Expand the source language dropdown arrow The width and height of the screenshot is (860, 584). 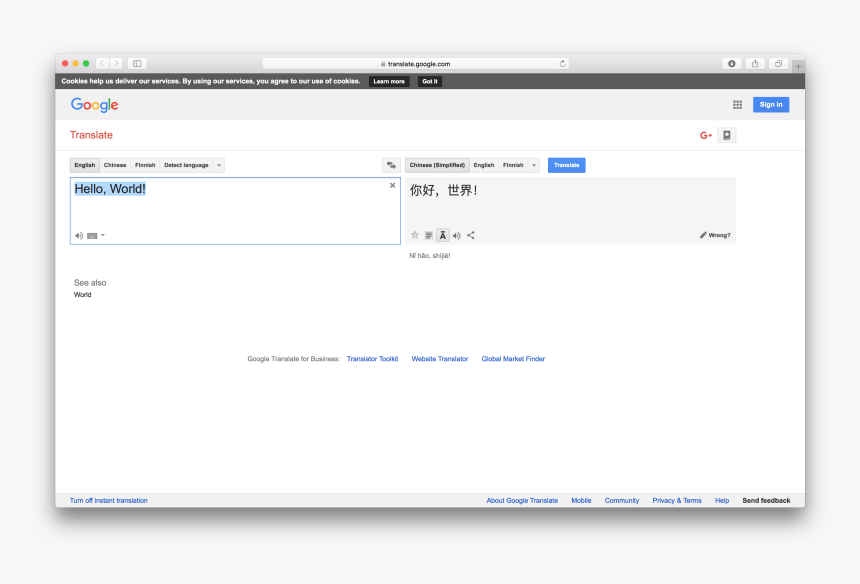click(x=219, y=165)
